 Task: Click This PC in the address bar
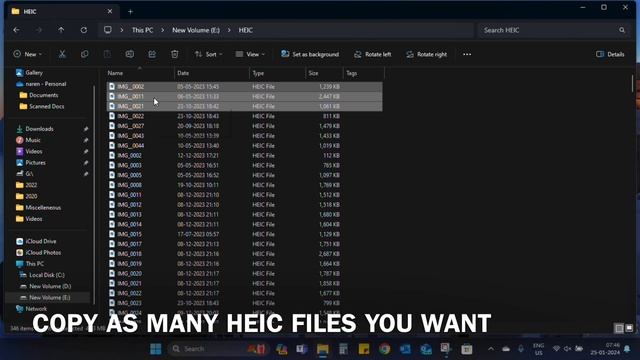click(x=142, y=30)
